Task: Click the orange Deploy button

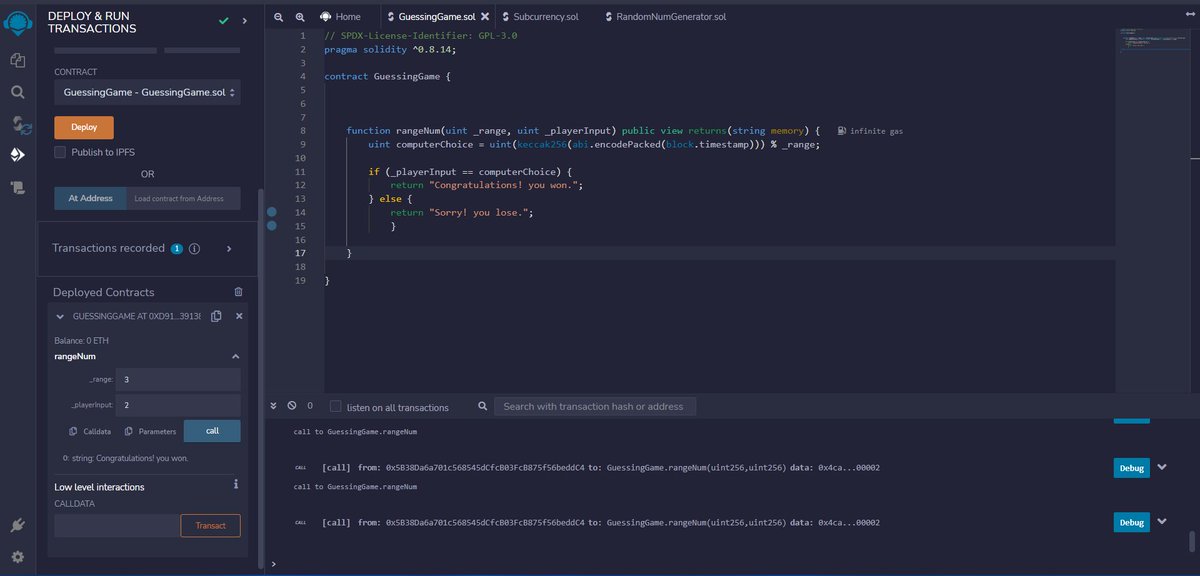Action: click(84, 127)
